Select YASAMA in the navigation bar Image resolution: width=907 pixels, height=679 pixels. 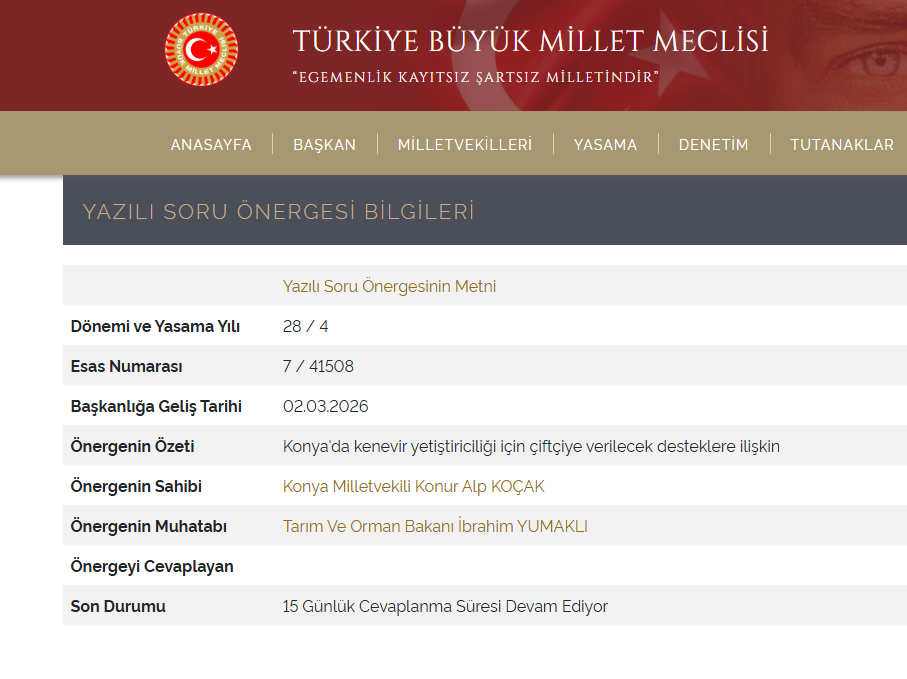click(605, 144)
